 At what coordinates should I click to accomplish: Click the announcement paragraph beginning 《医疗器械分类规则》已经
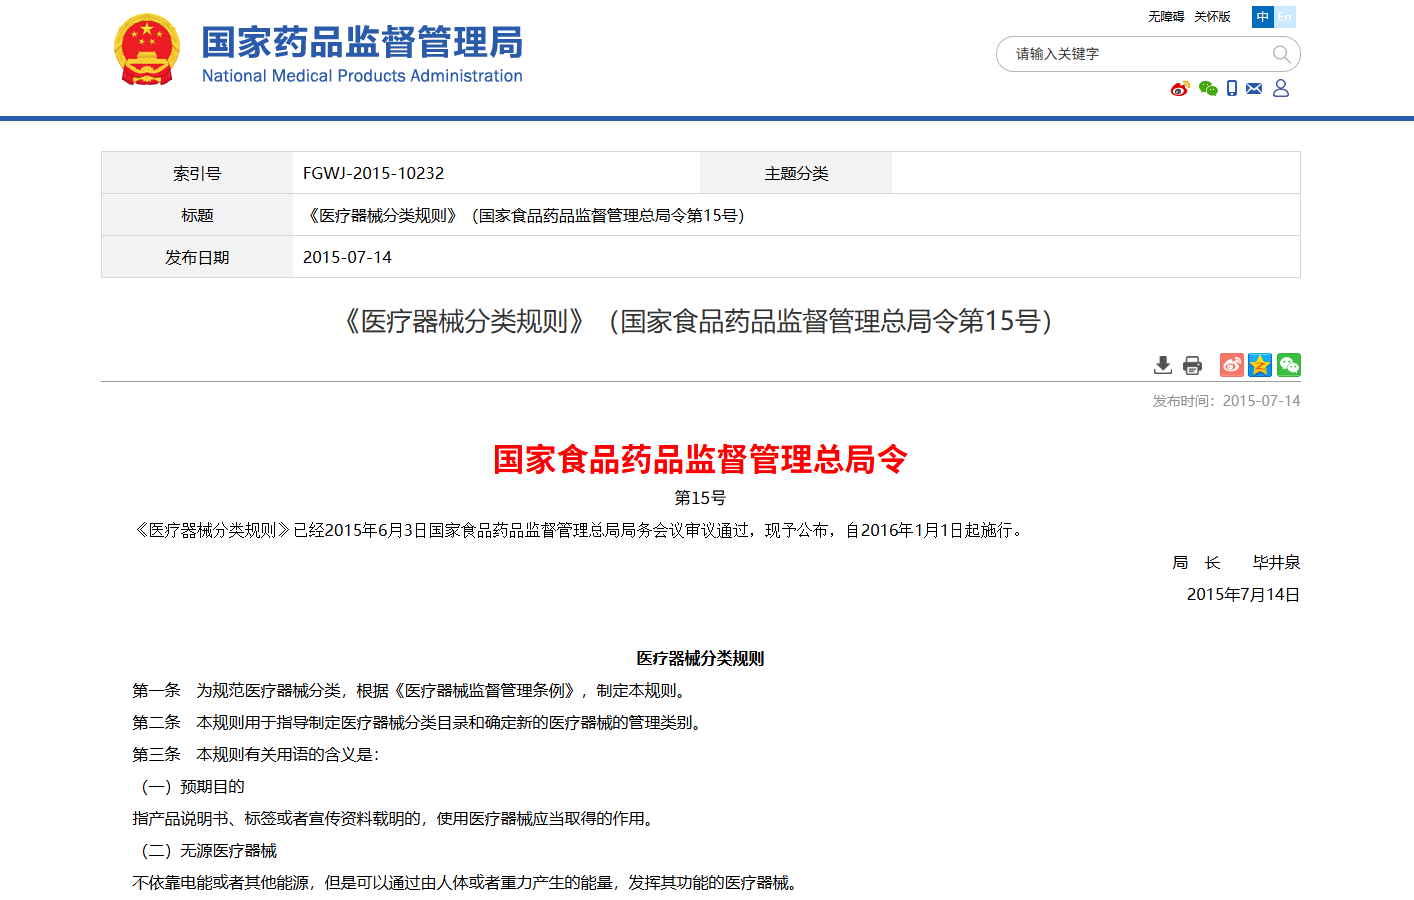(x=580, y=531)
